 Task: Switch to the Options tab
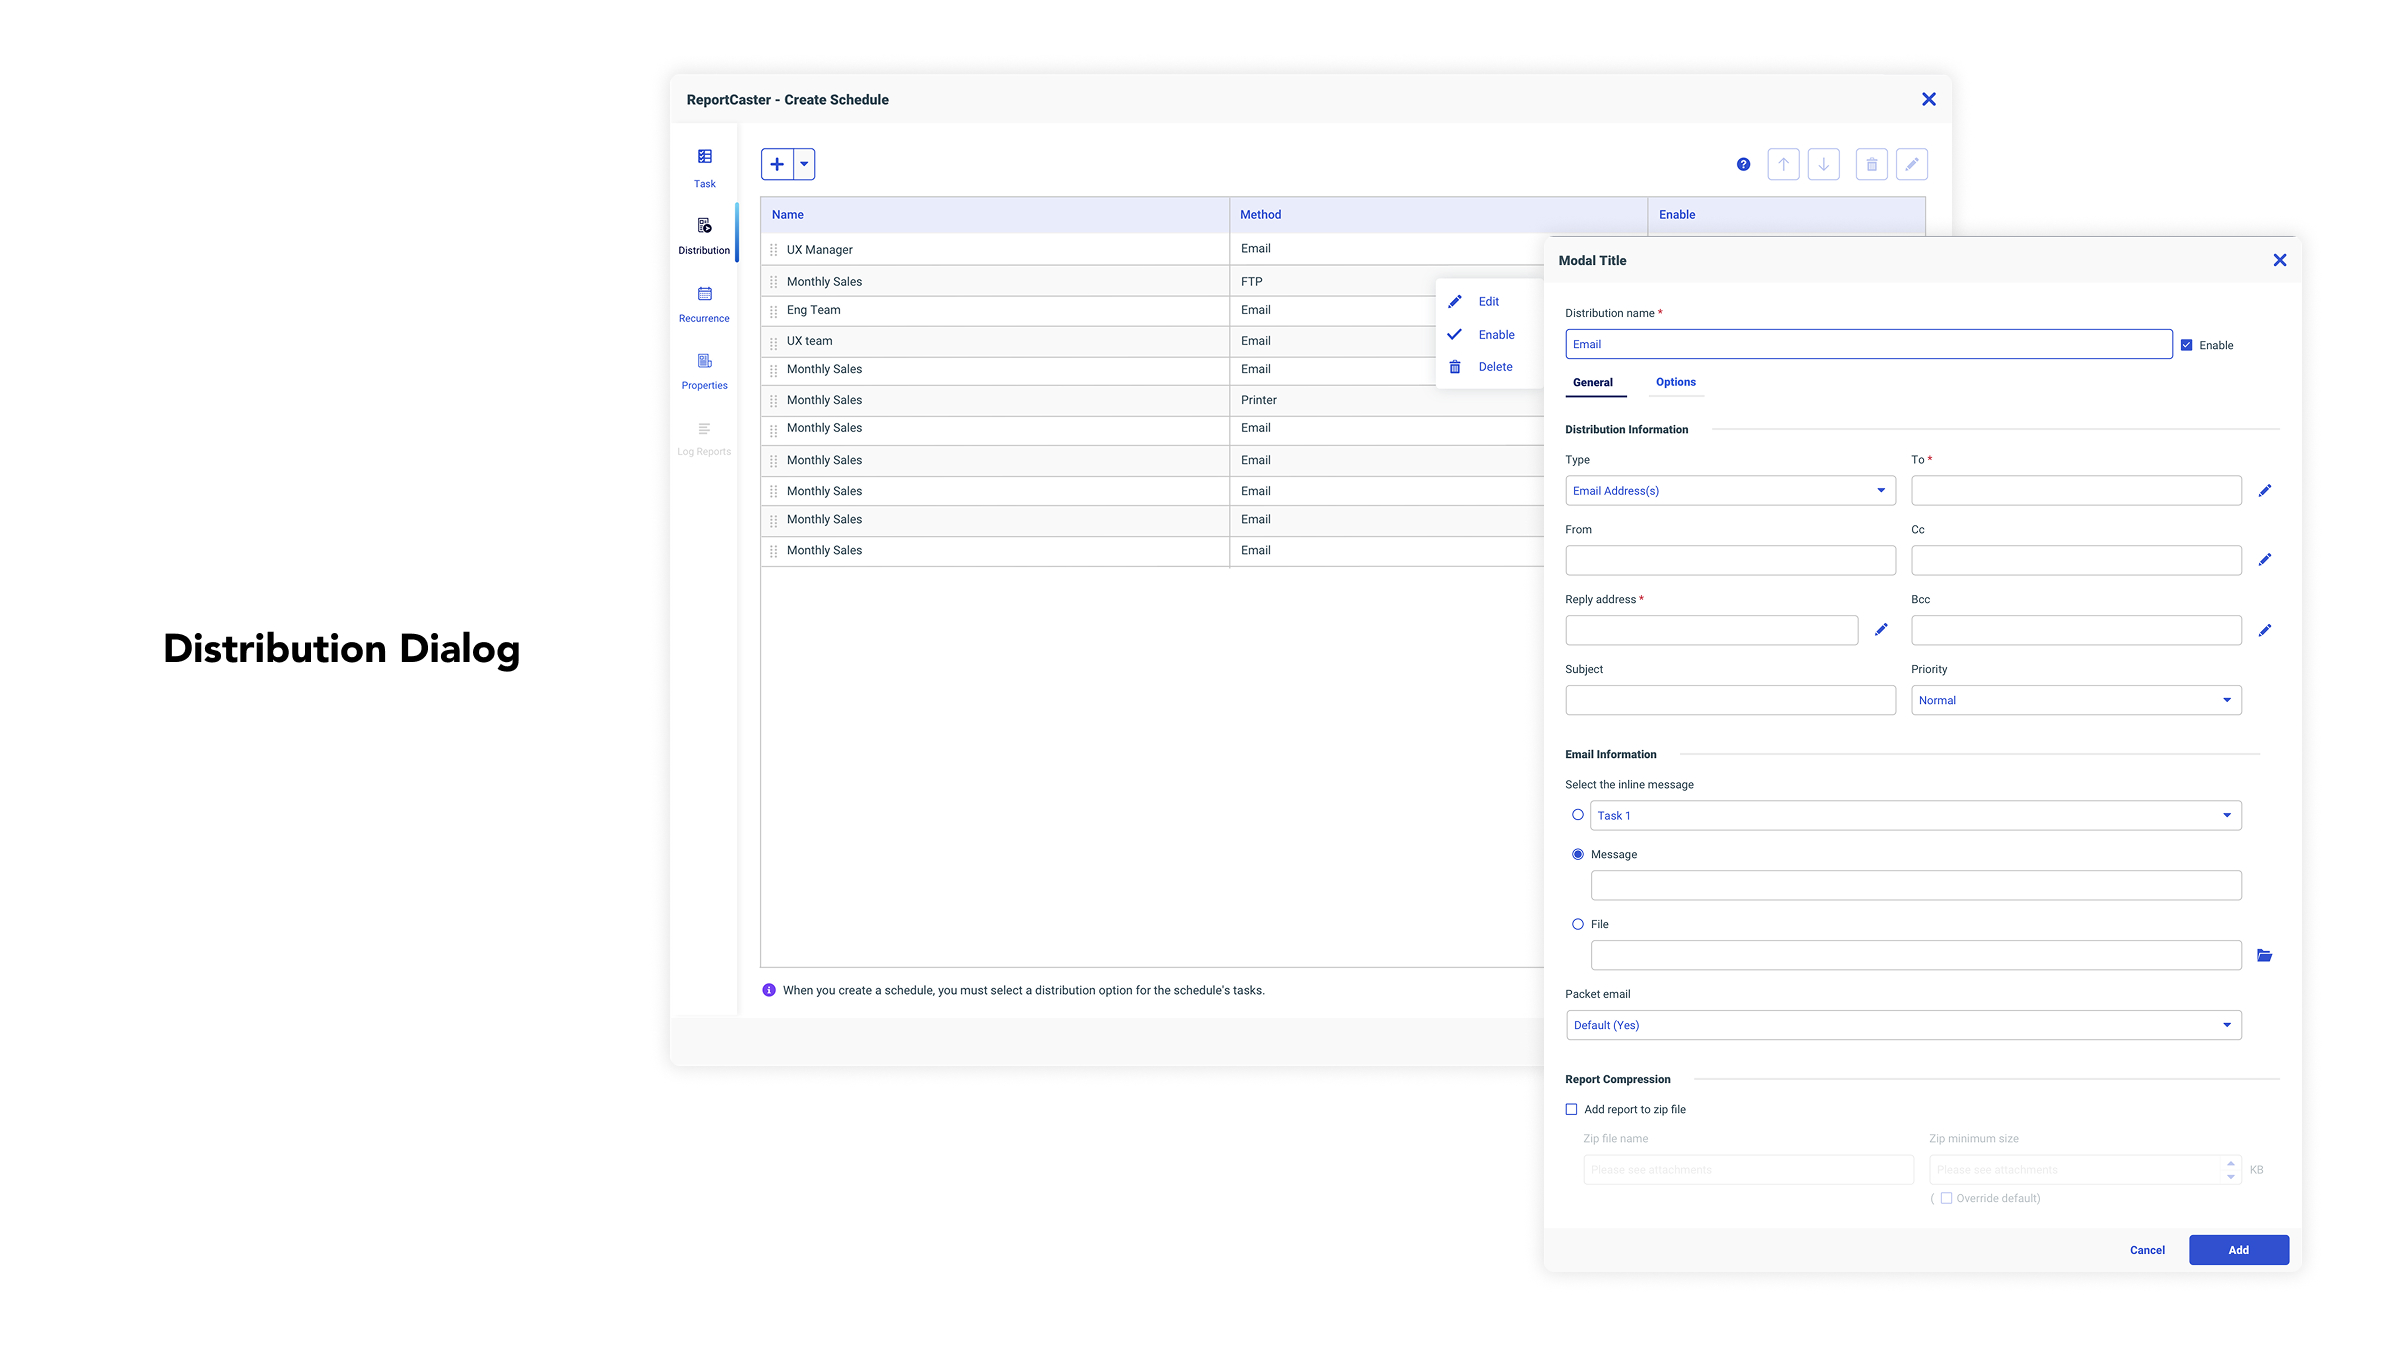click(1676, 382)
